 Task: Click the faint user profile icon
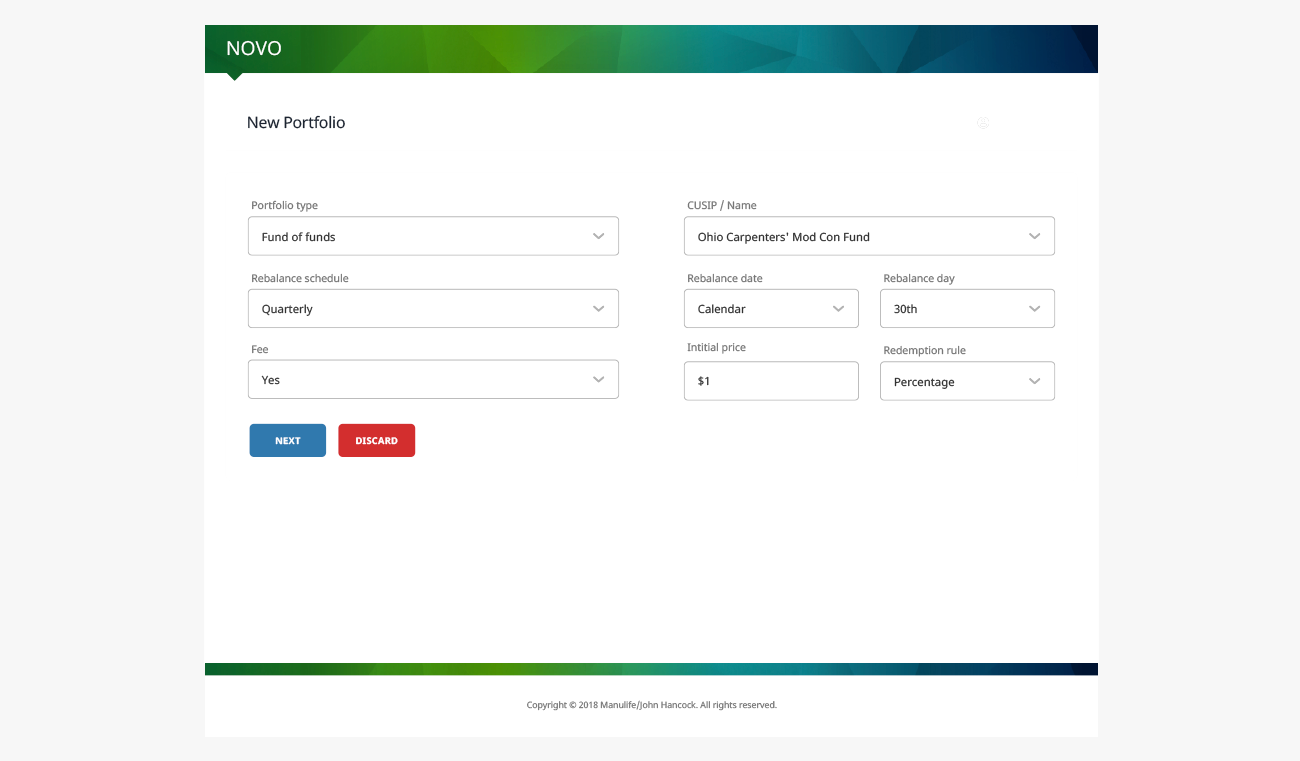(983, 123)
